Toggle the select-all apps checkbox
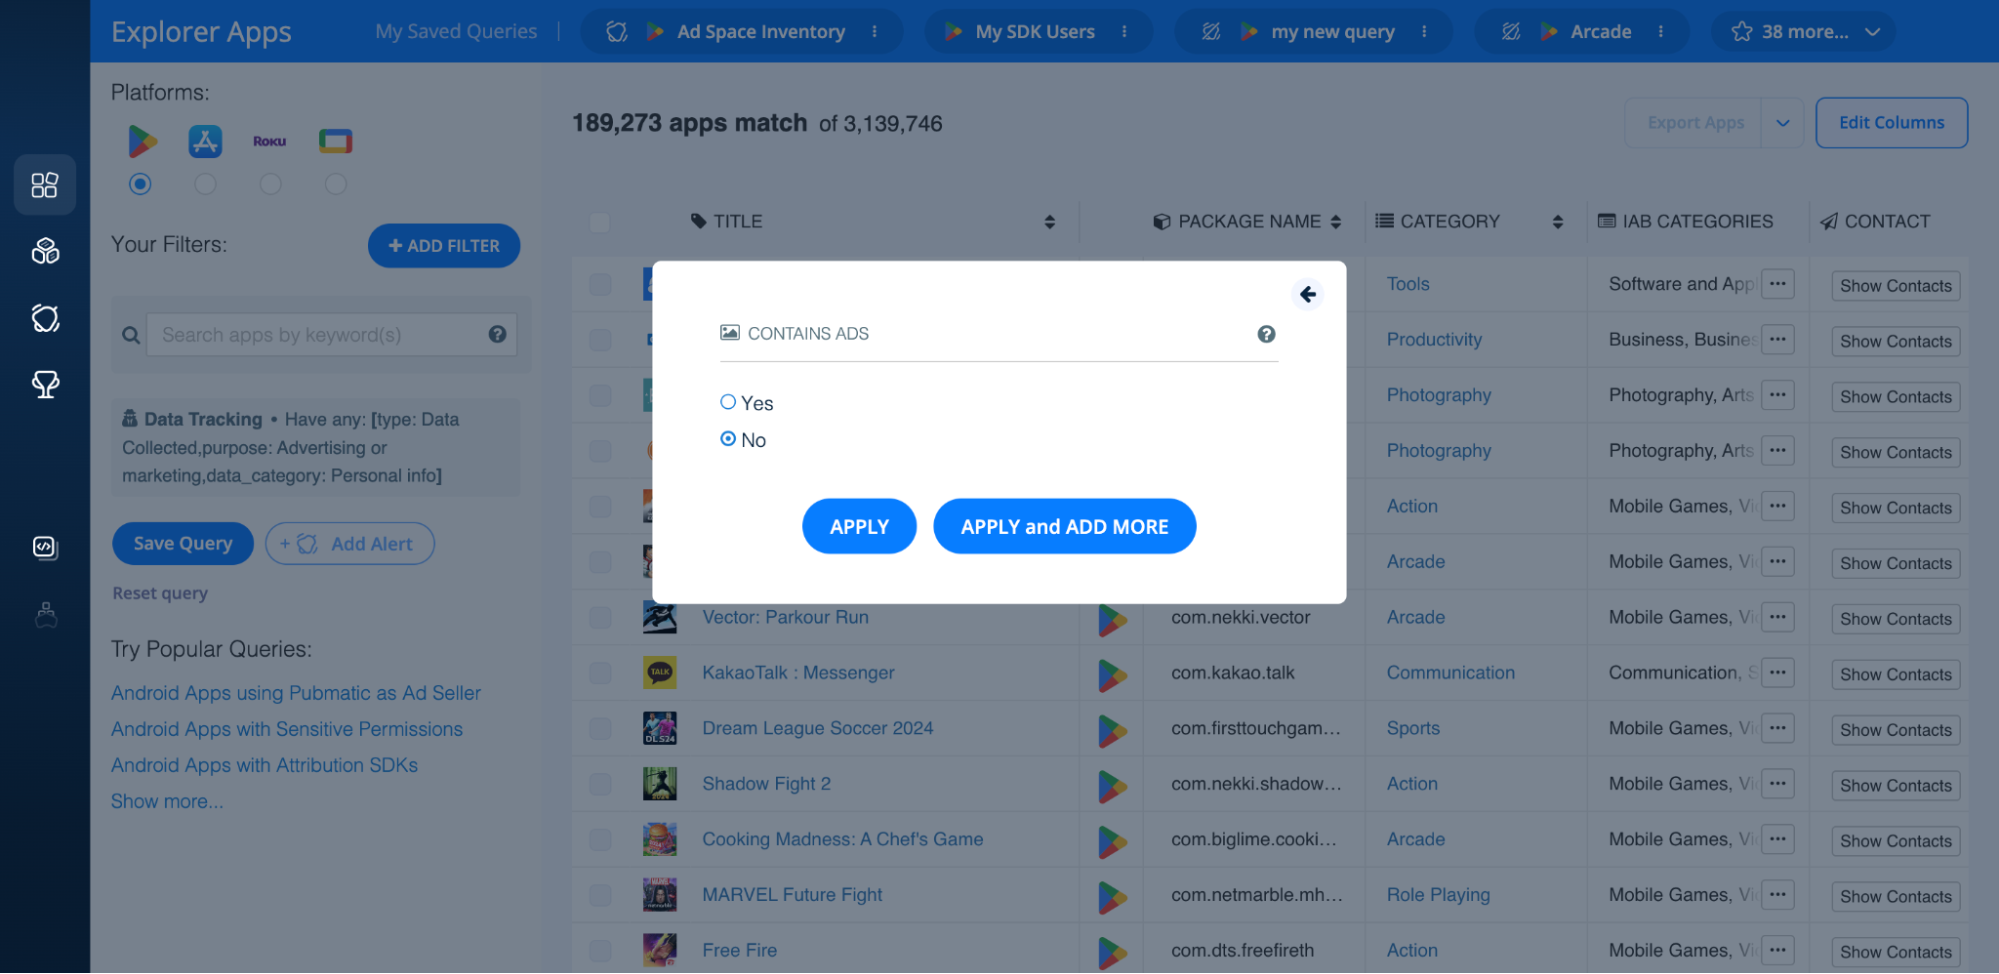This screenshot has width=1999, height=974. pyautogui.click(x=600, y=222)
